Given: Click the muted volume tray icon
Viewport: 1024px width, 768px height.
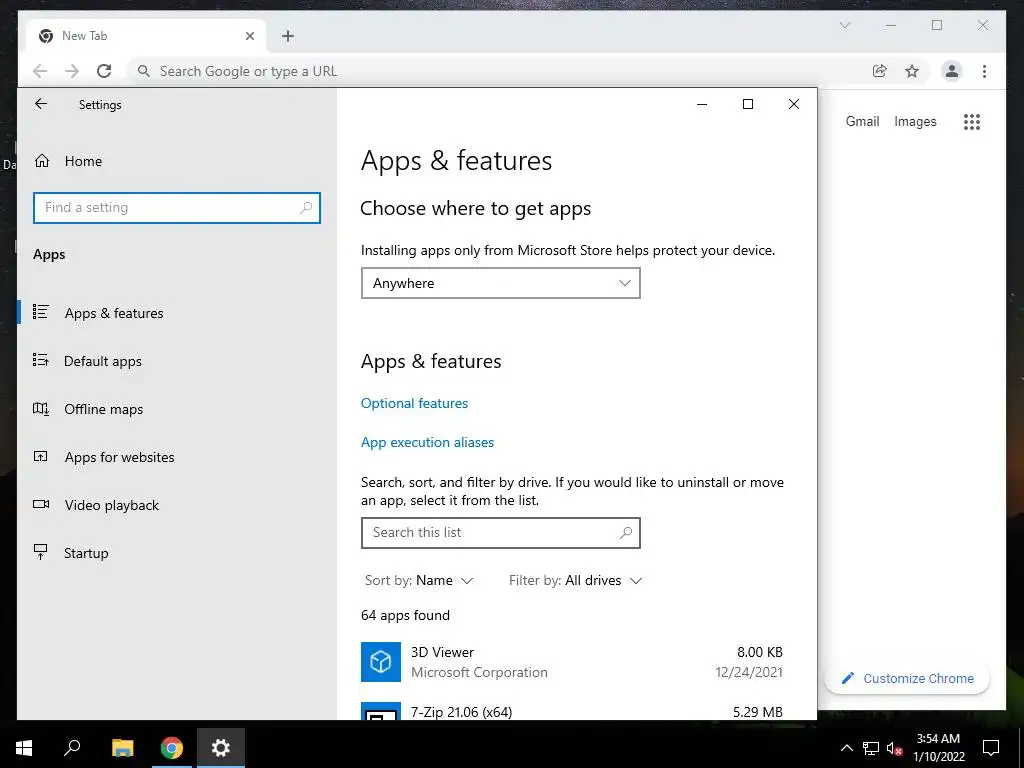Looking at the screenshot, I should tap(894, 748).
